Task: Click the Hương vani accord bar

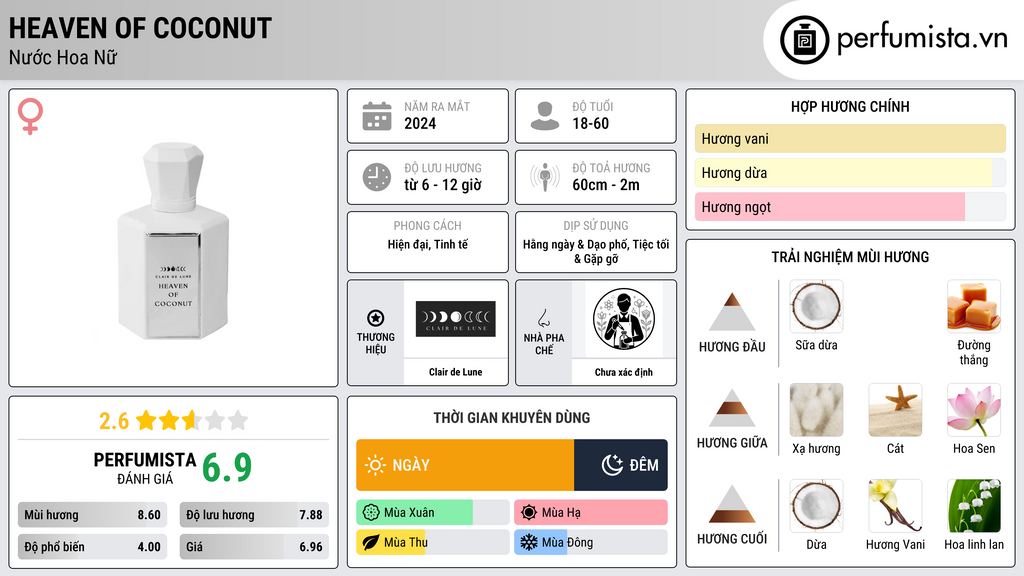Action: (850, 138)
